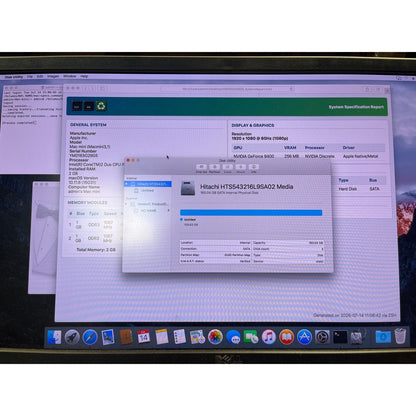
Task: Open Messages bubble icon in Dock
Action: tap(233, 337)
